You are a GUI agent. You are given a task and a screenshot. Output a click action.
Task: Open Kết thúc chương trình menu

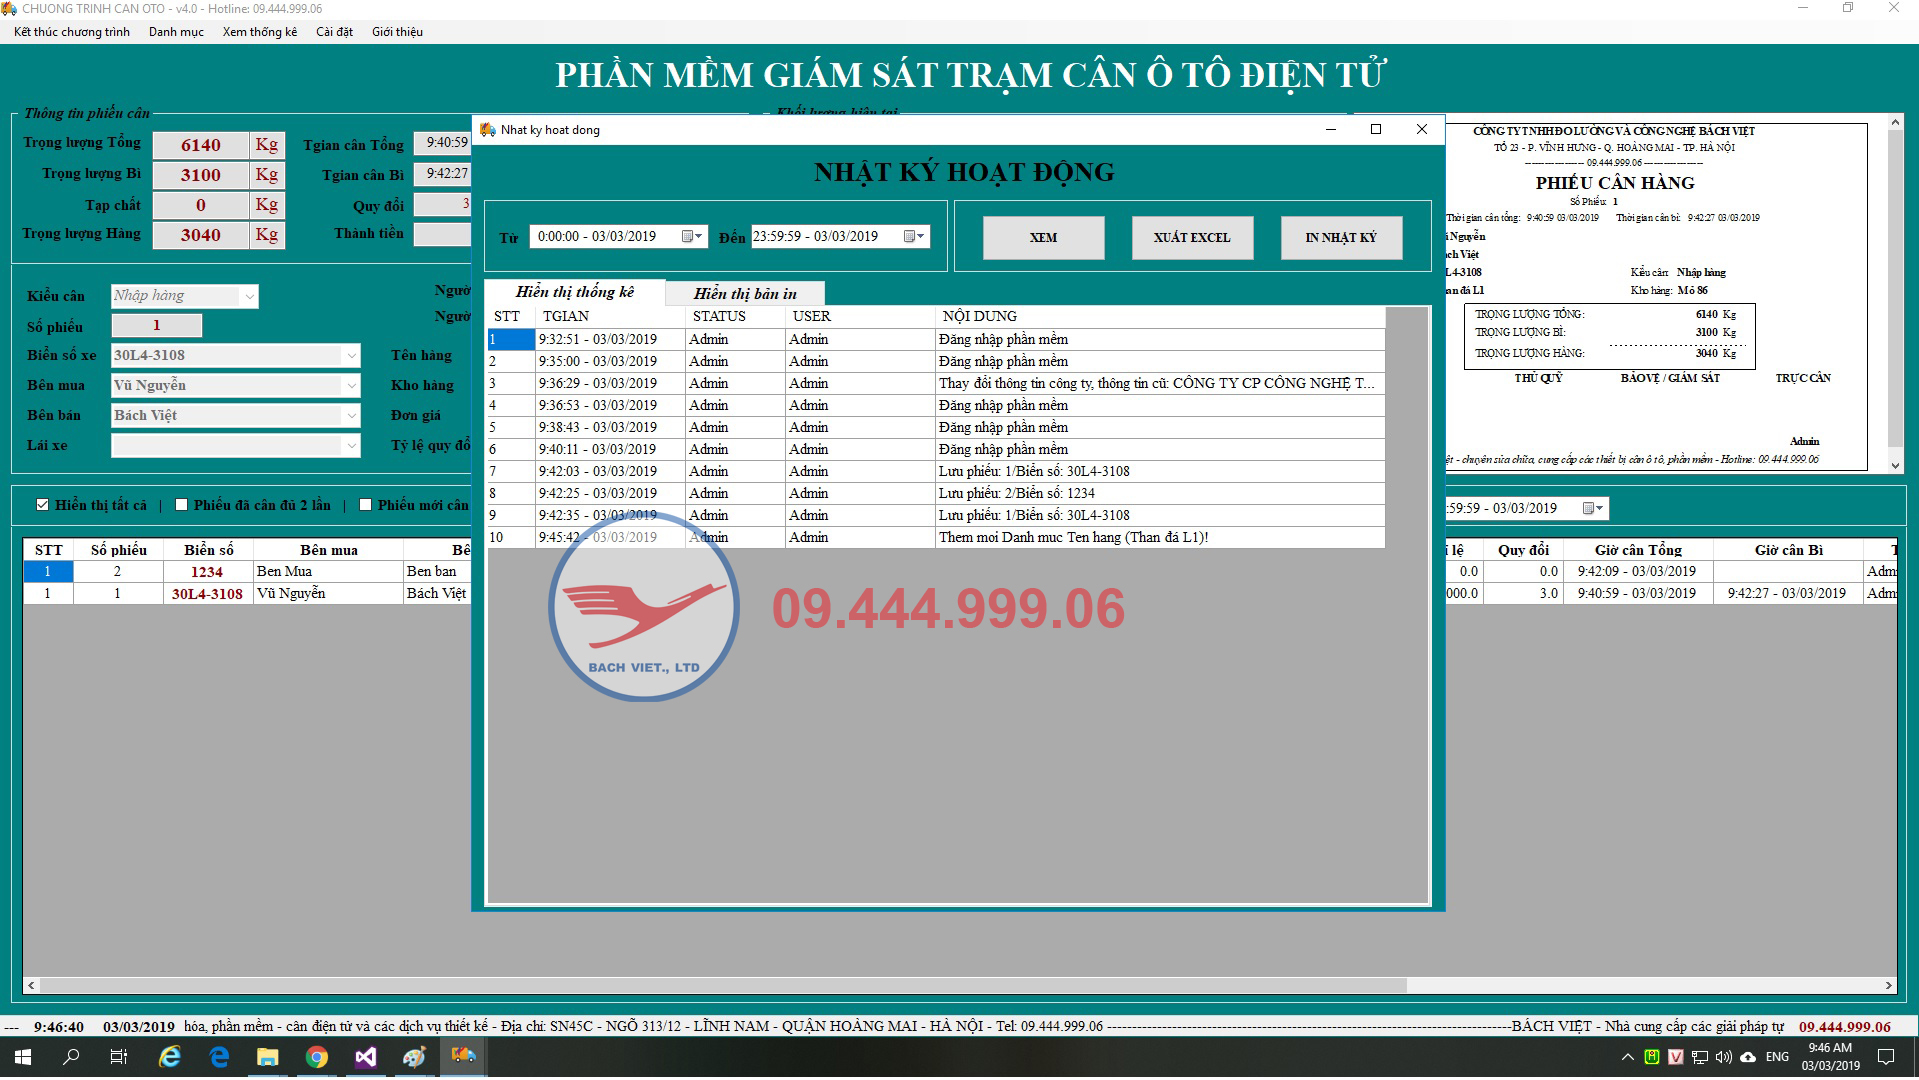[72, 32]
